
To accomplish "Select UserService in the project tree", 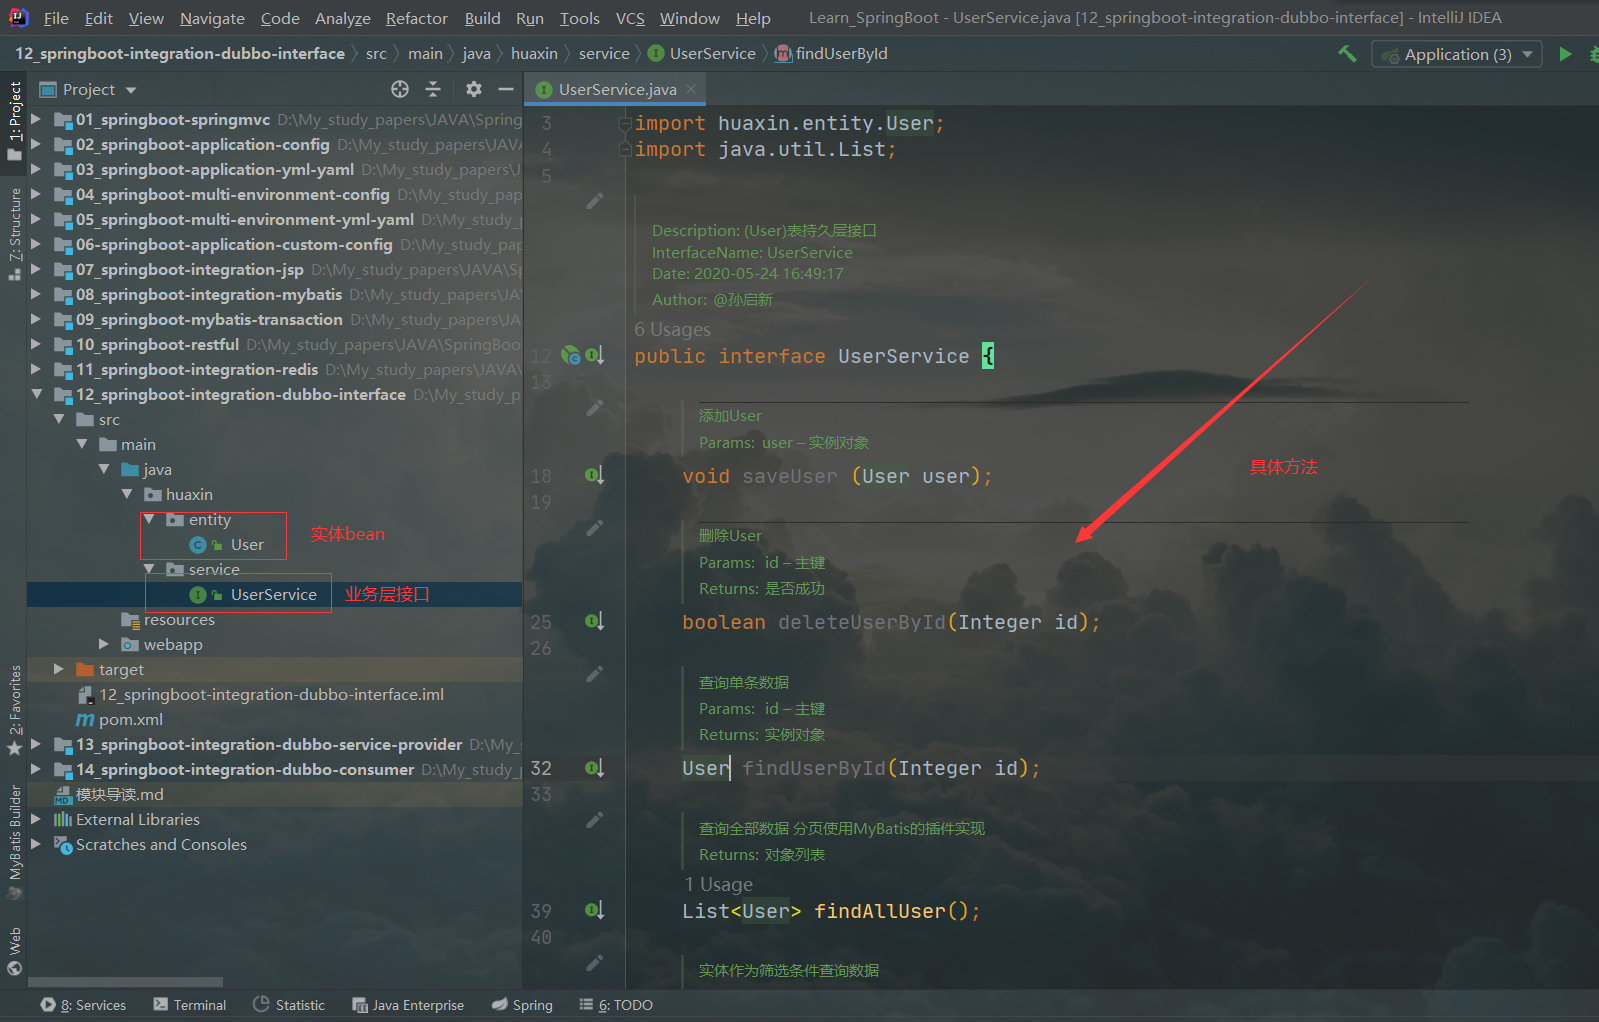I will [273, 594].
